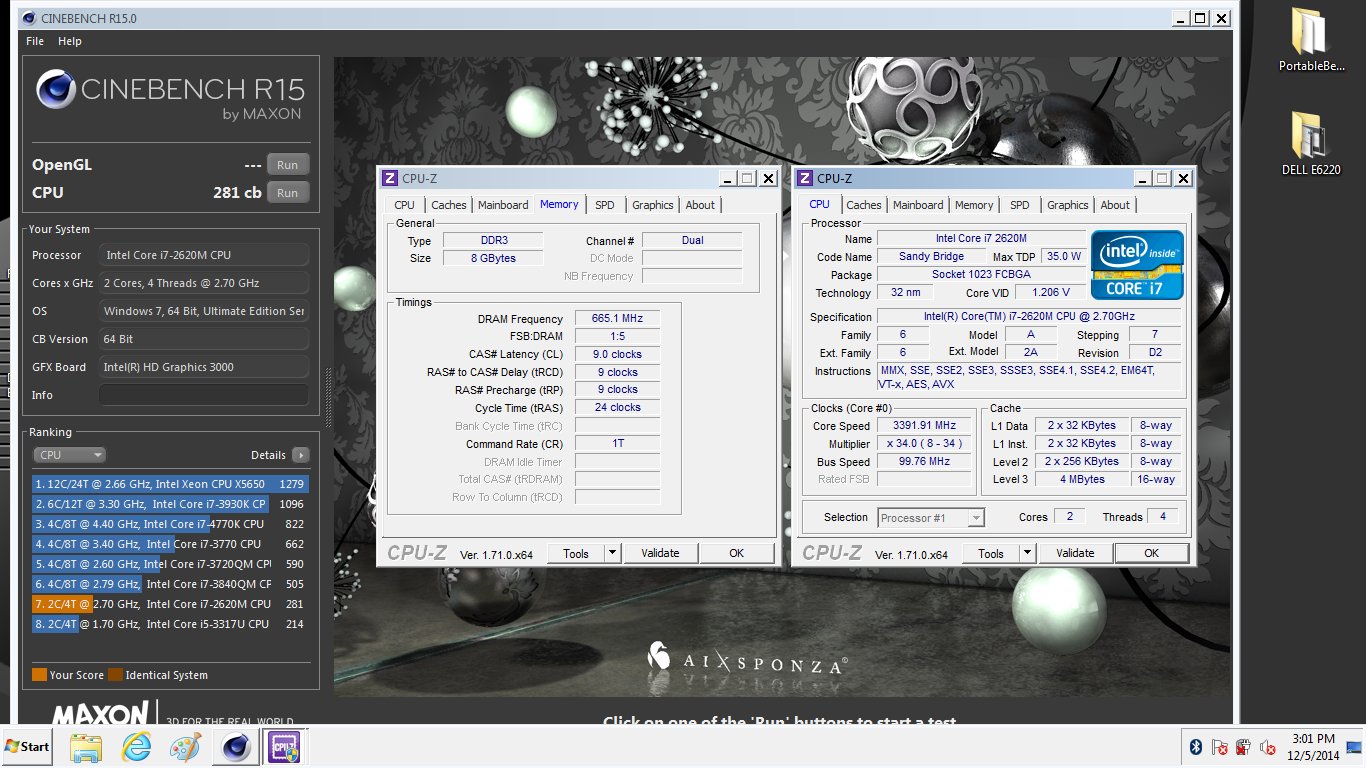Open Mainboard tab in Memory window
This screenshot has width=1366, height=768.
coord(503,205)
